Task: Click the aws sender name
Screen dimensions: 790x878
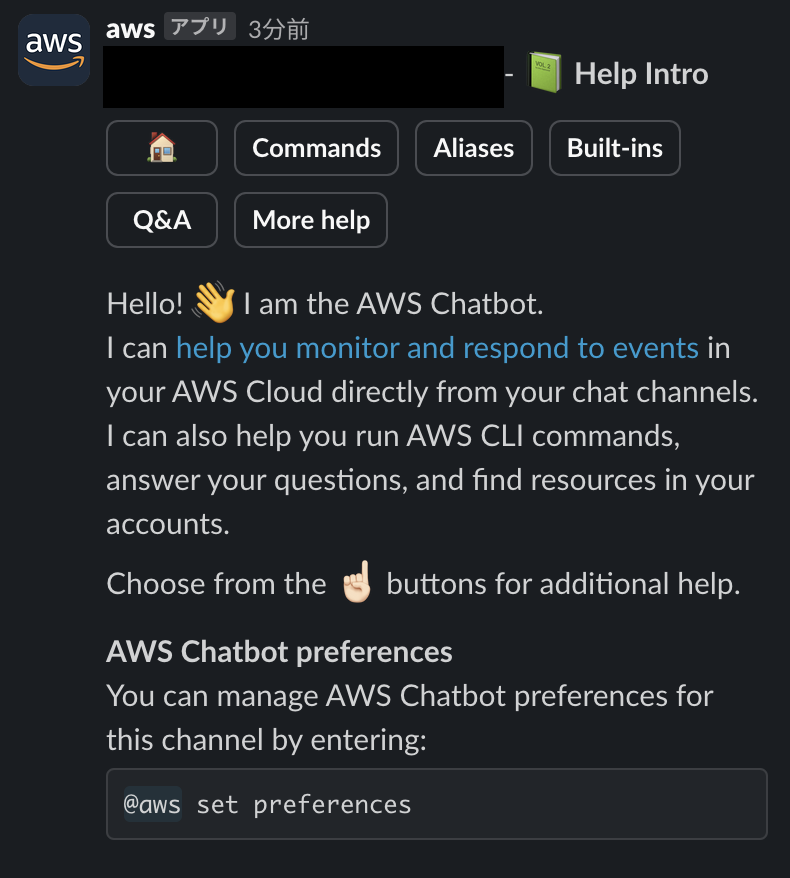Action: pos(130,28)
